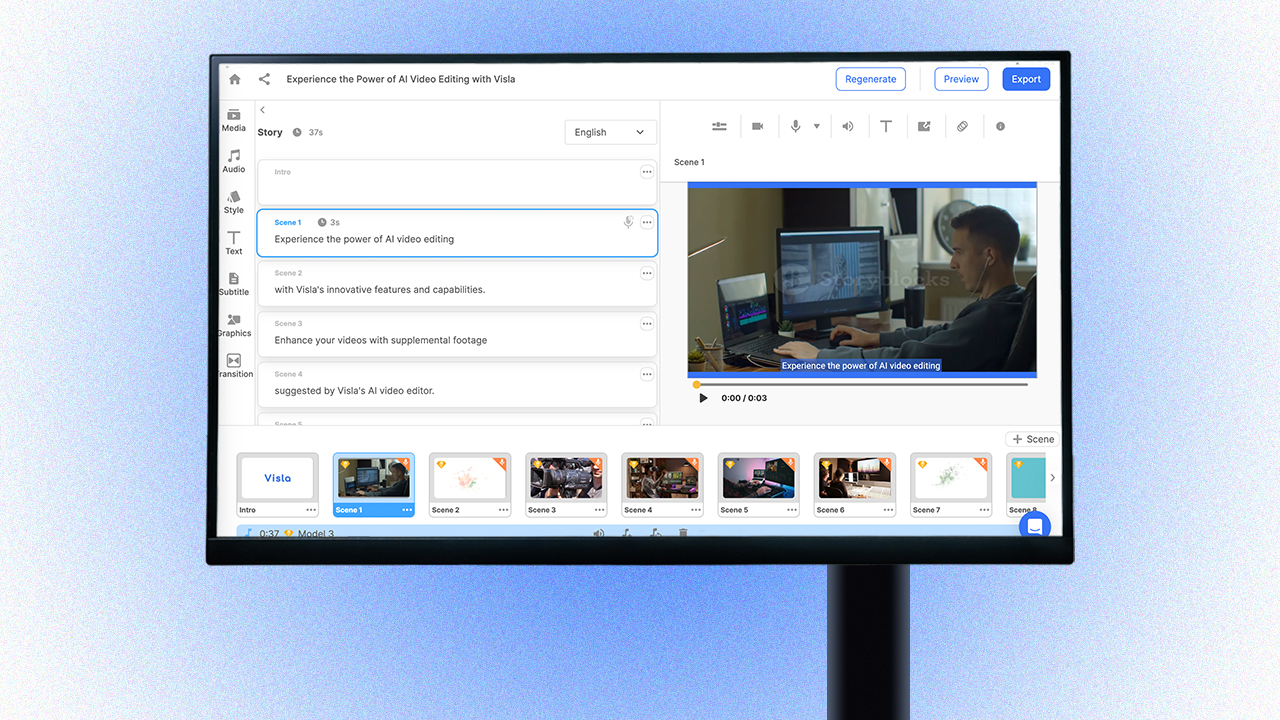Select the empty Intro story row
This screenshot has width=1280, height=720.
coord(457,183)
